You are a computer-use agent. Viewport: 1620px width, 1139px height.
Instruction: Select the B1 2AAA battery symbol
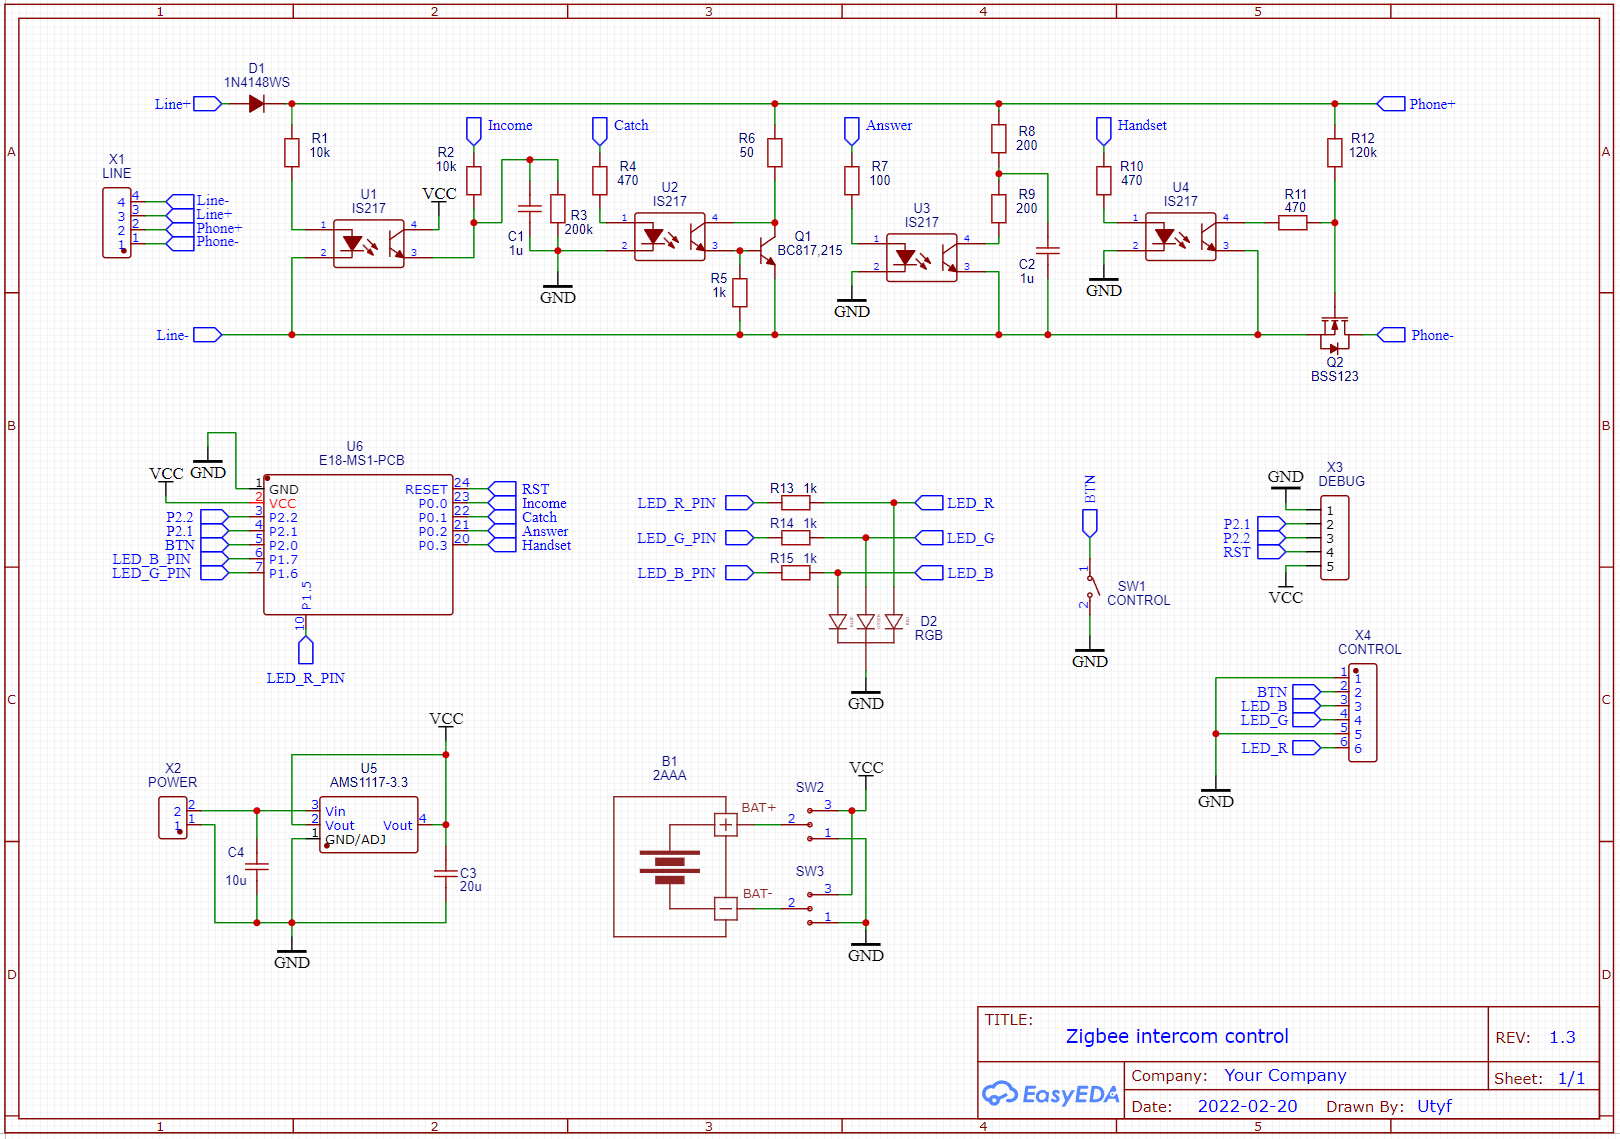click(669, 866)
